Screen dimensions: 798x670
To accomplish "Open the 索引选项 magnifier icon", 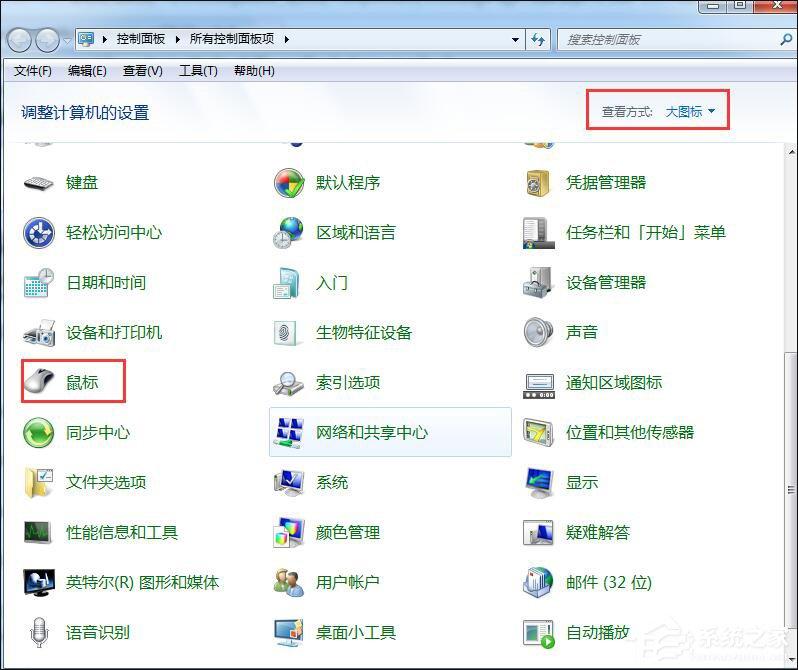I will 289,383.
